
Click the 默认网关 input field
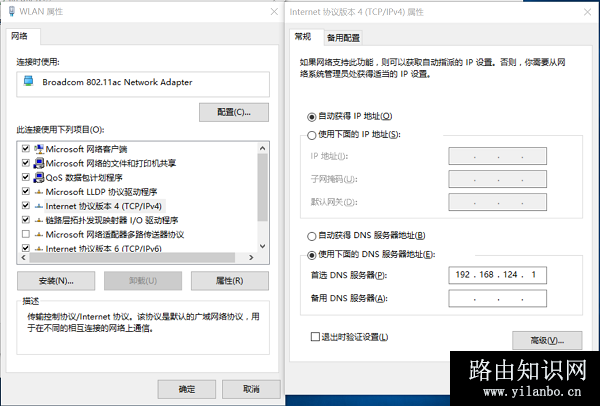(497, 202)
